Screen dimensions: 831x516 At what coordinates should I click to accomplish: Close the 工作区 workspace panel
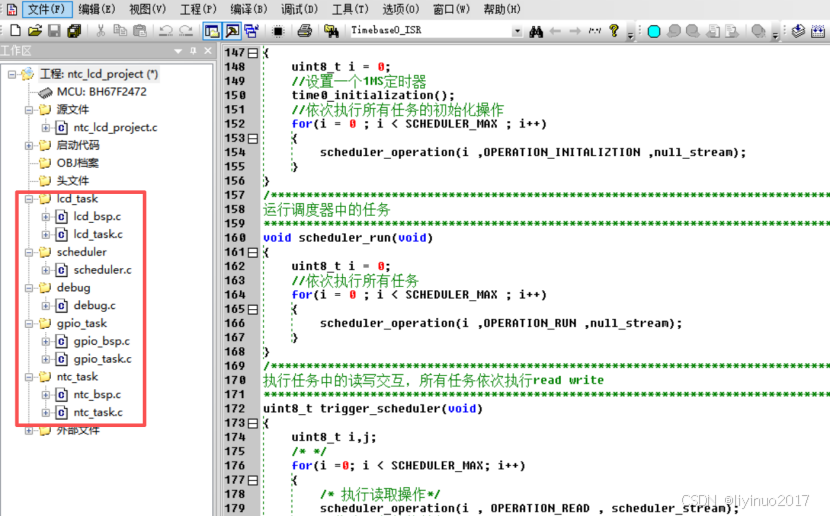tap(208, 51)
